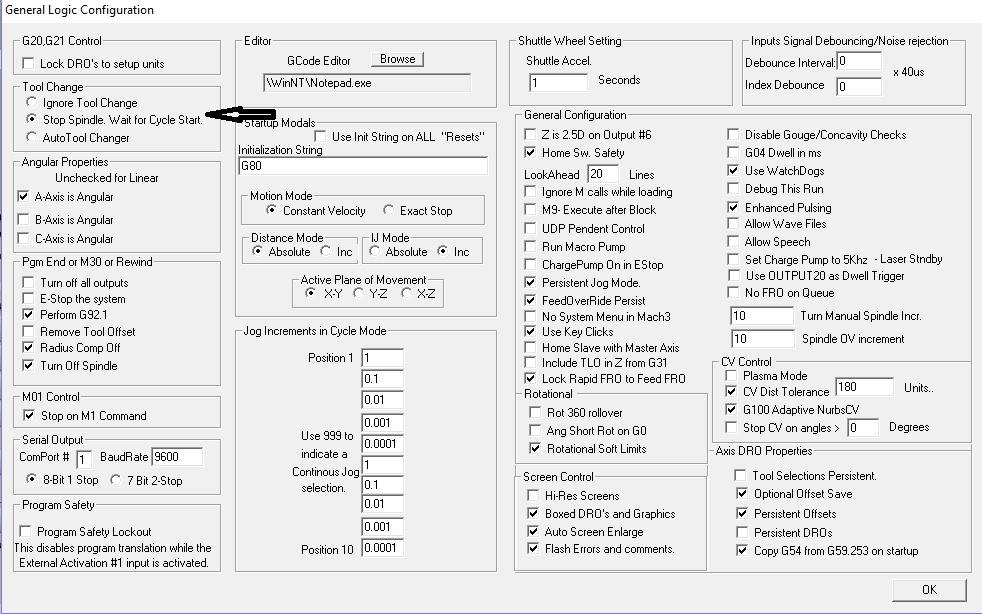Click the Shuttle Accel seconds field

click(559, 83)
